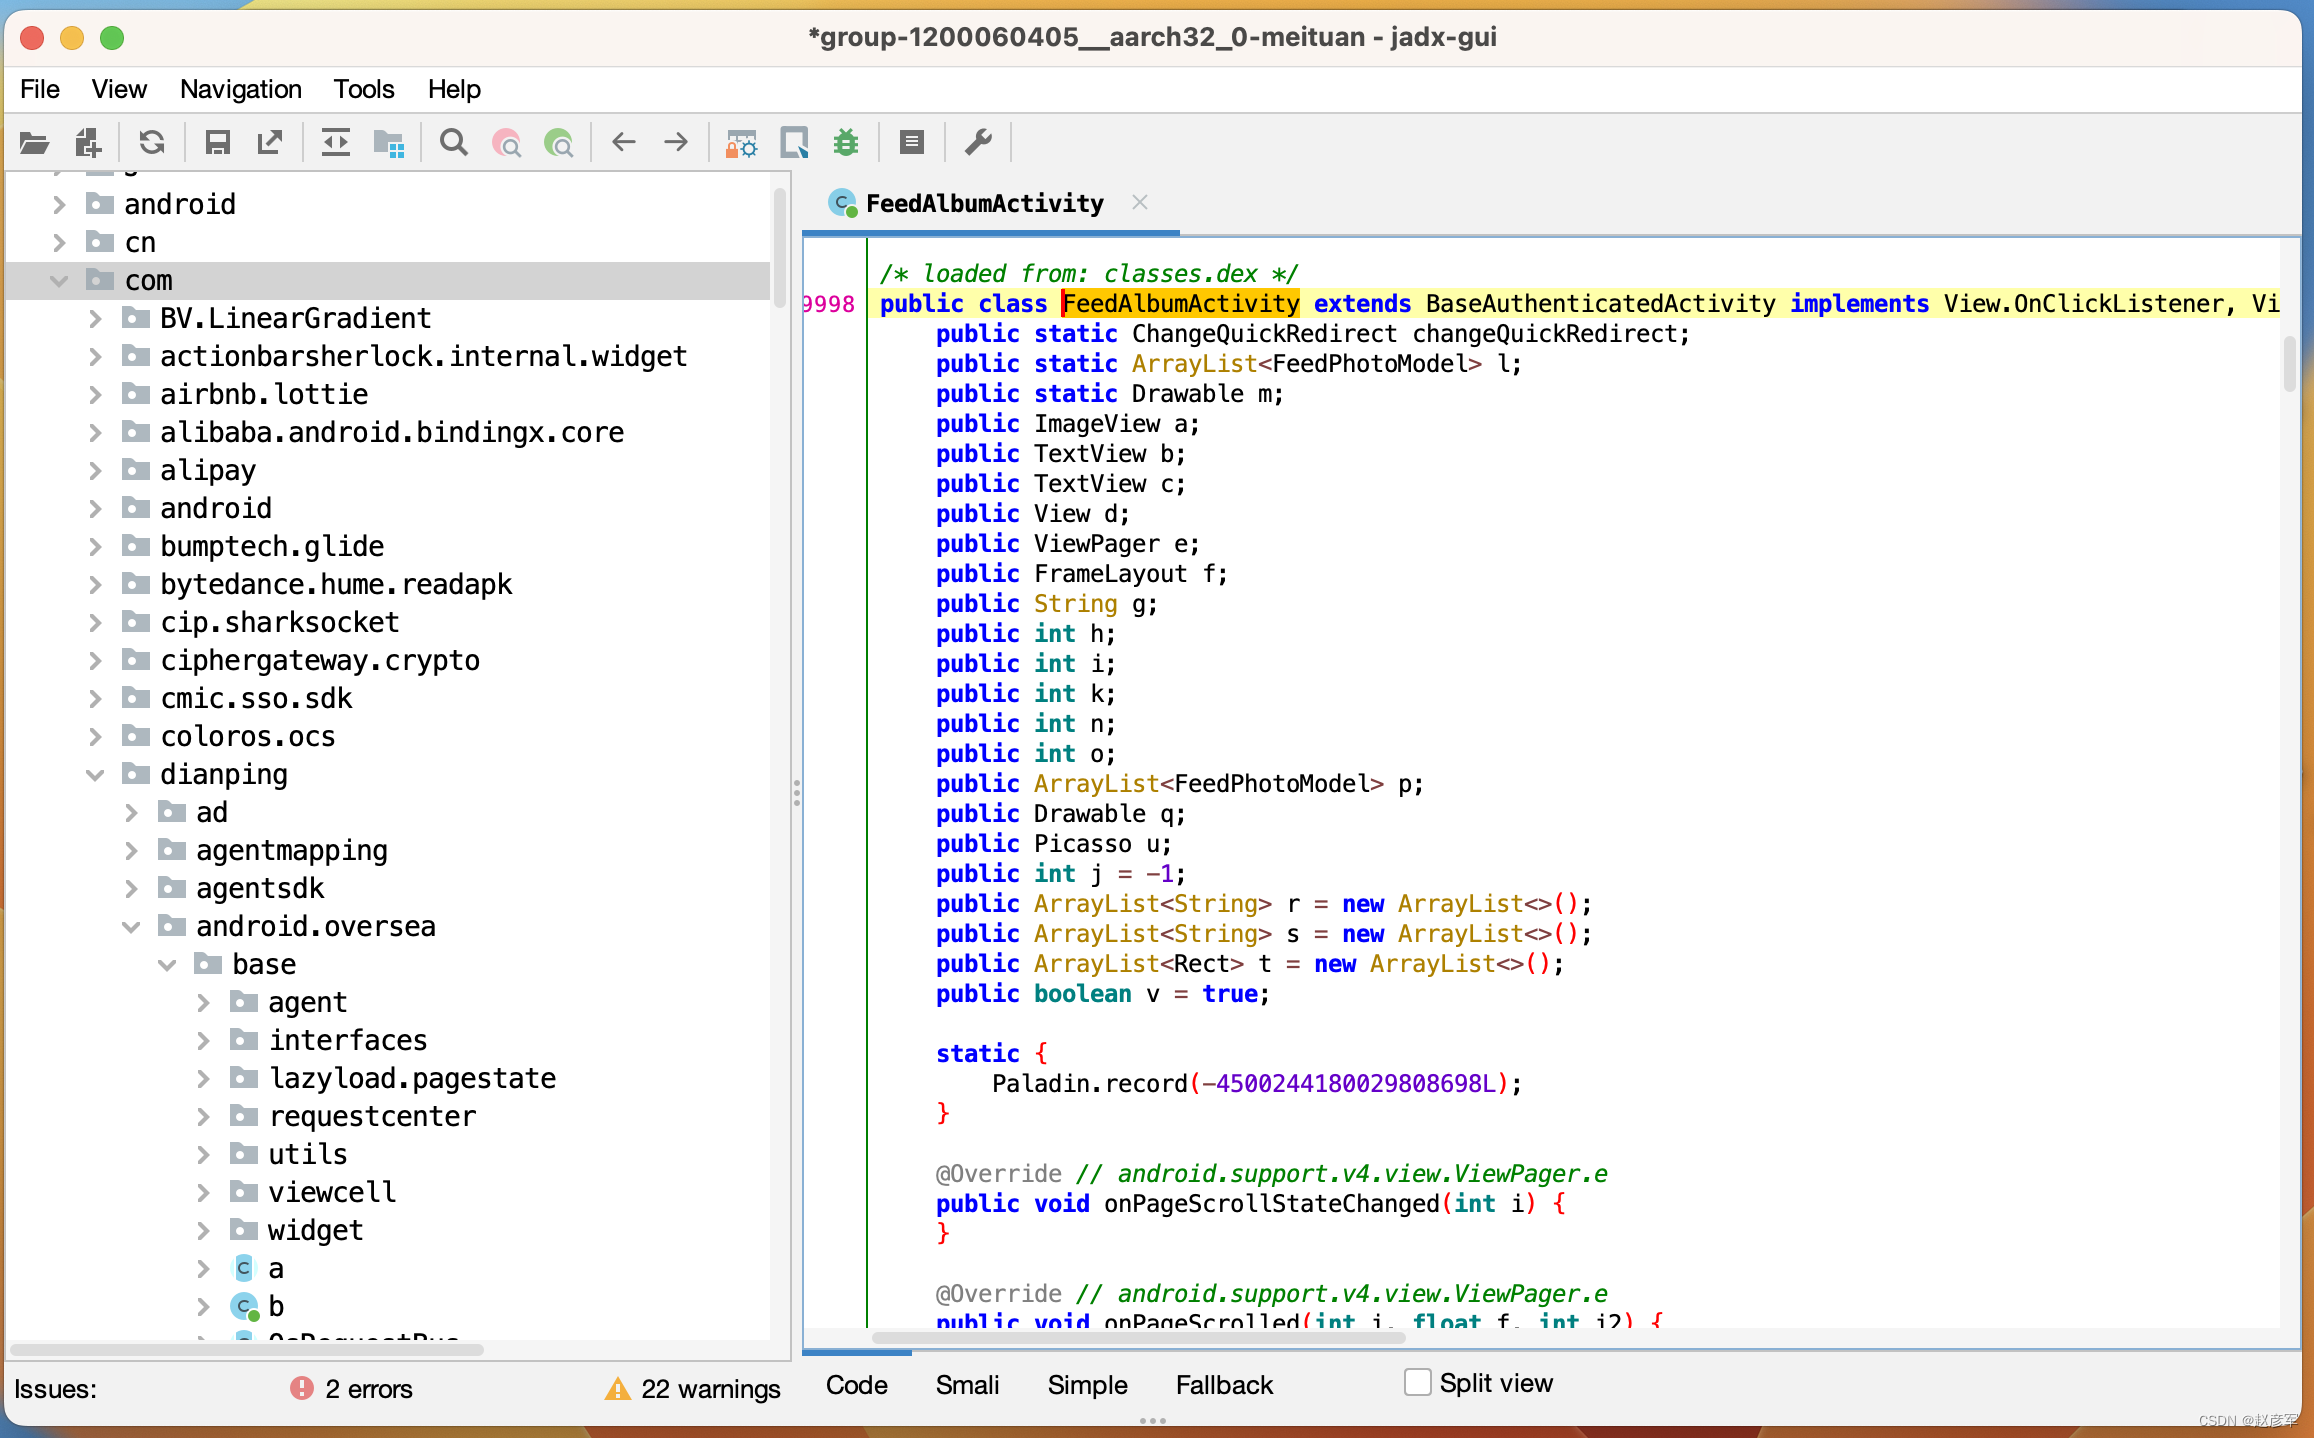Open the debugger with the green bug icon
The width and height of the screenshot is (2314, 1438).
click(846, 143)
